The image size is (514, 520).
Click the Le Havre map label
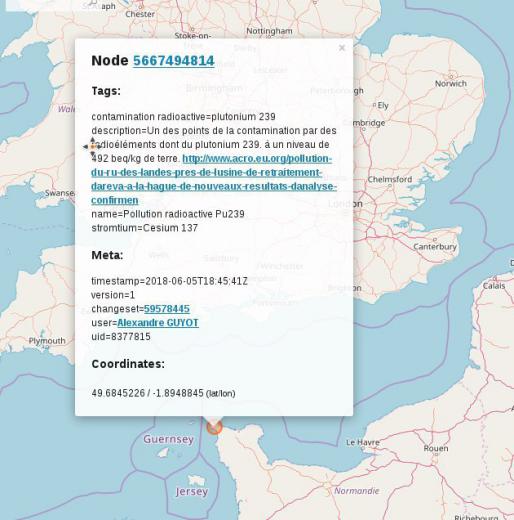(363, 442)
